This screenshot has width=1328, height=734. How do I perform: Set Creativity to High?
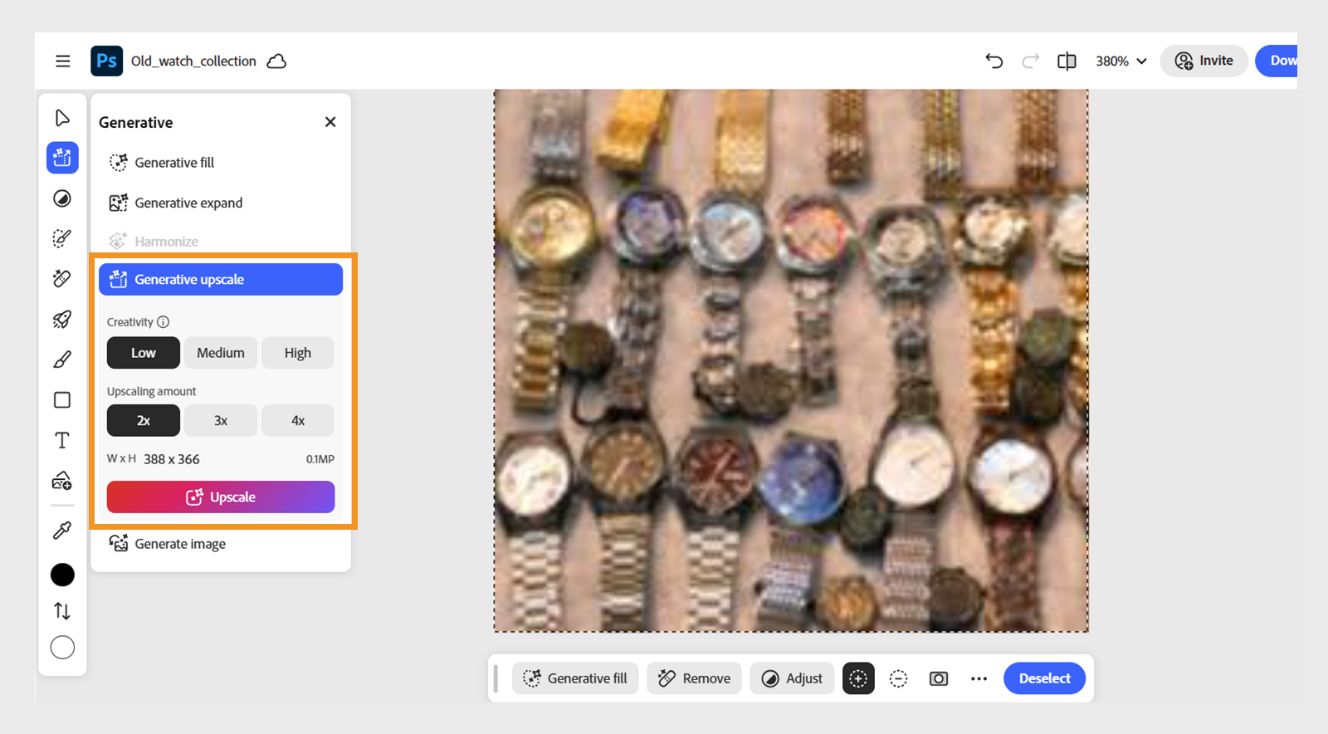pyautogui.click(x=298, y=353)
